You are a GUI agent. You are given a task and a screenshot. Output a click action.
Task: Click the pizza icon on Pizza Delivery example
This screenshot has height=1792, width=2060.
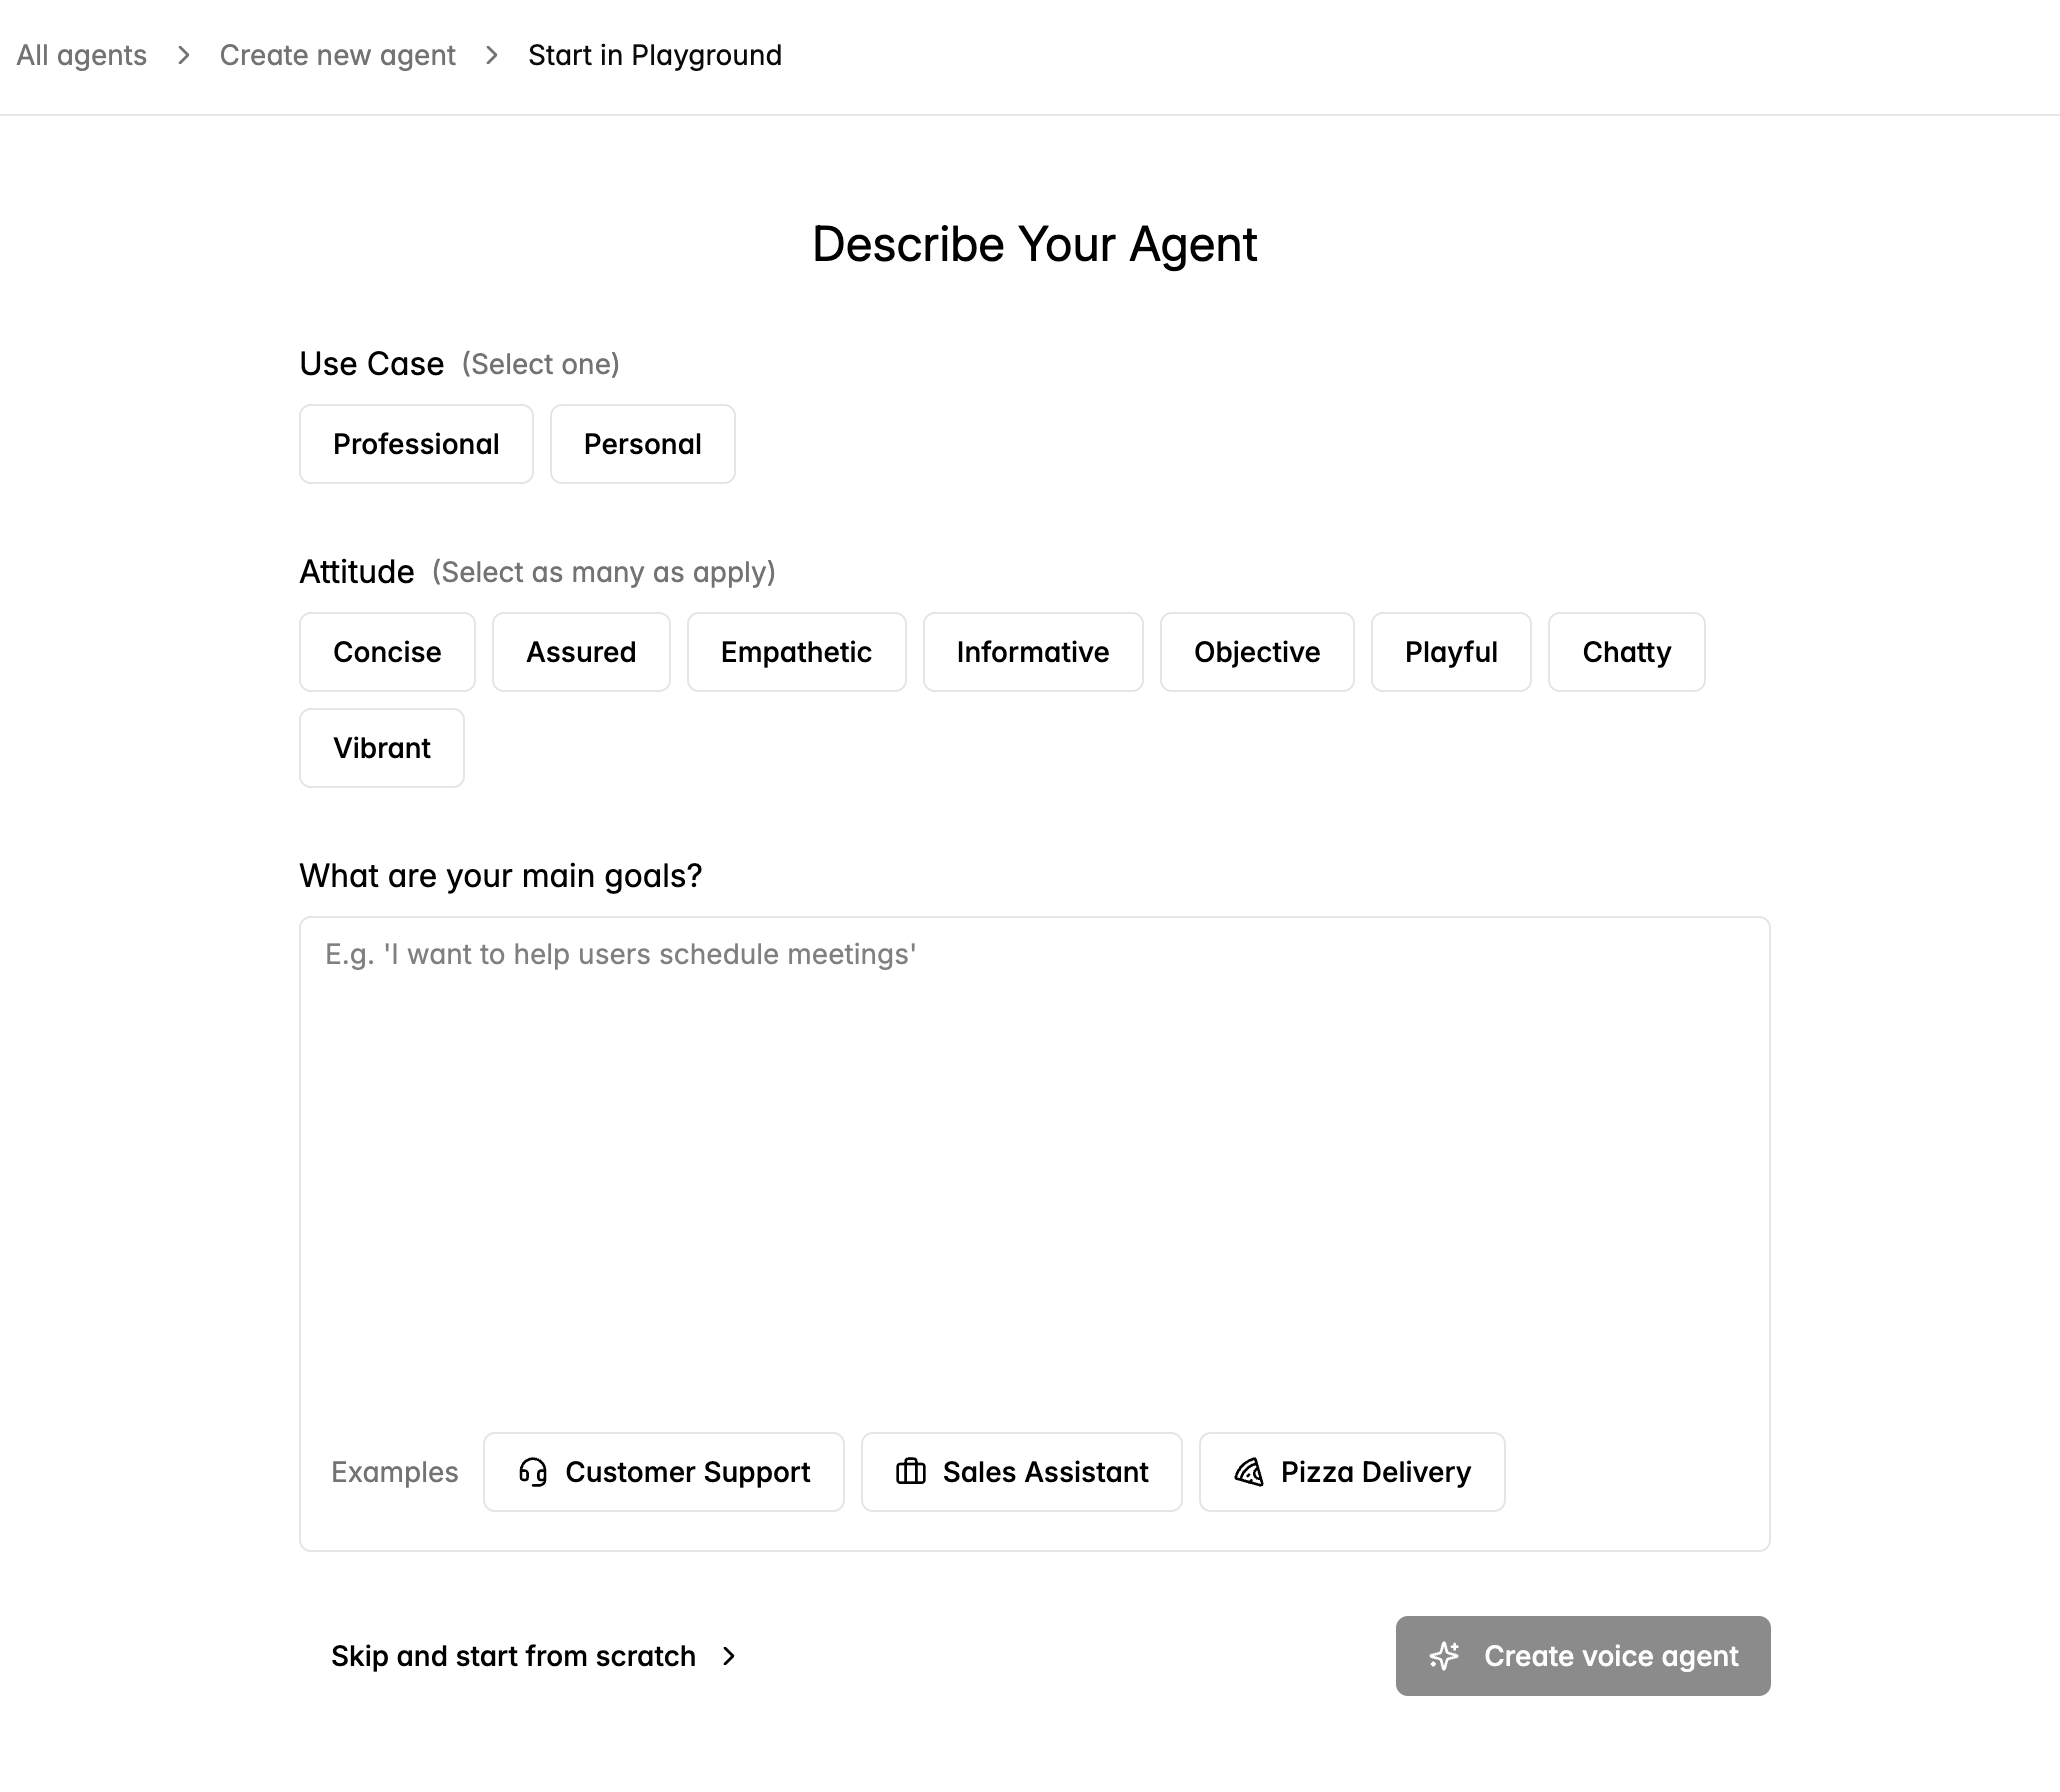1249,1471
